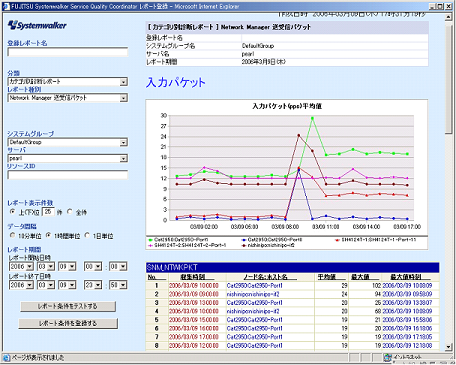456x365 pixels.
Task: Click the pearl server value in the report header table
Action: [248, 54]
